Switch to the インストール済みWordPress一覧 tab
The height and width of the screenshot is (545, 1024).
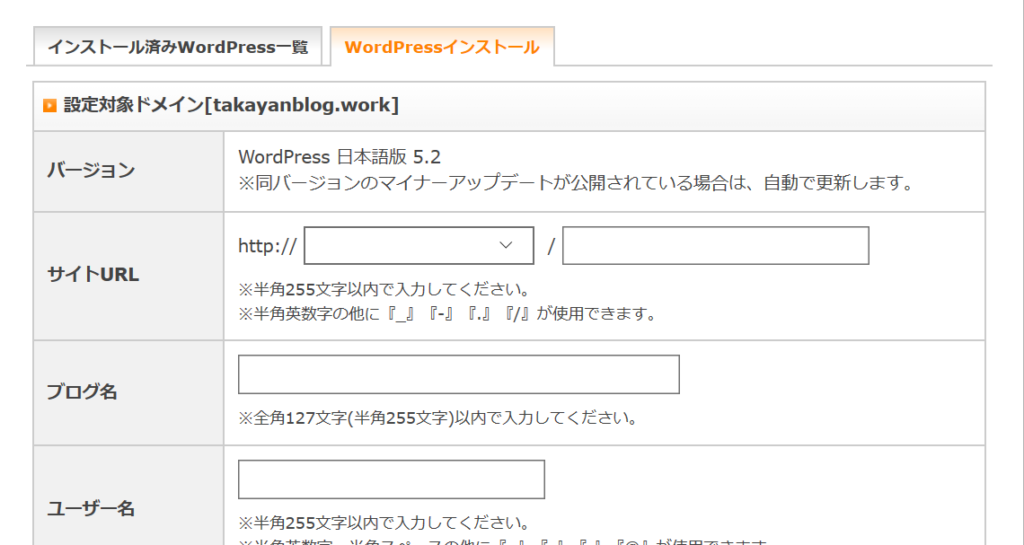(178, 47)
